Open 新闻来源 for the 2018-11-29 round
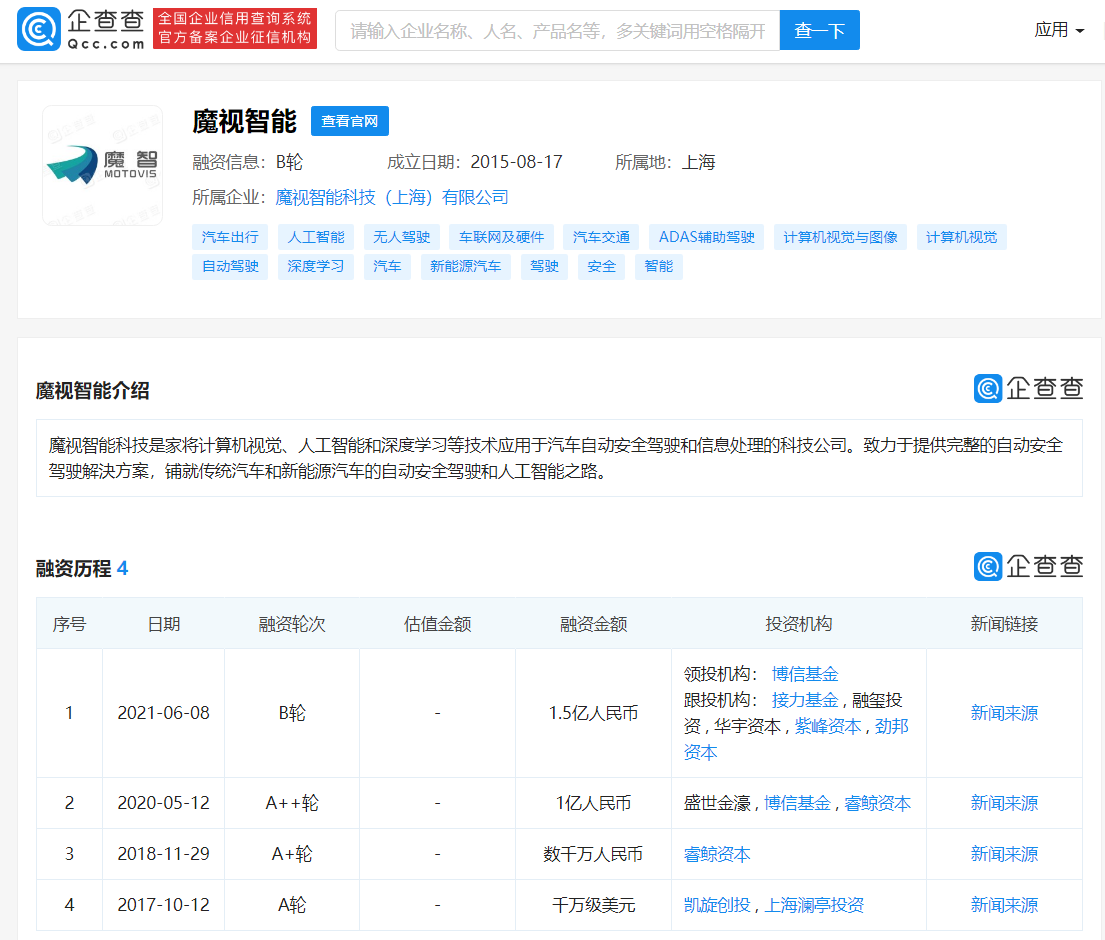This screenshot has width=1105, height=940. [x=1004, y=854]
